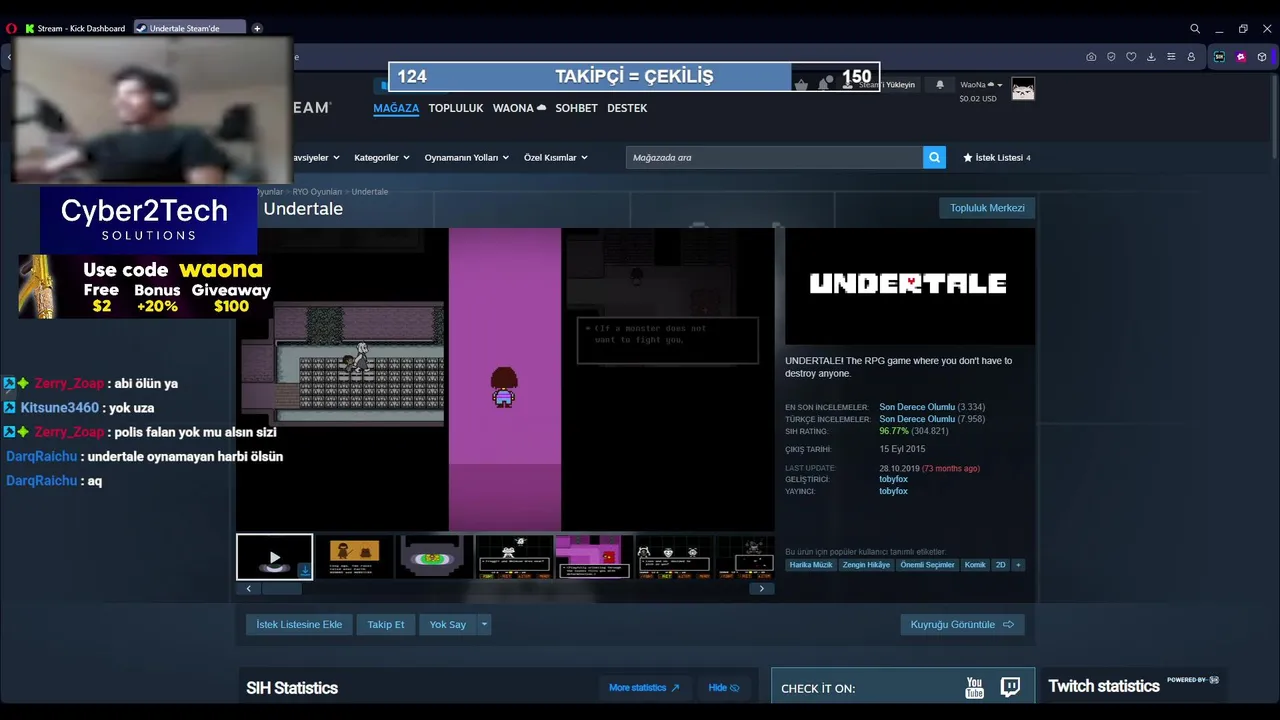Click Kuyruğu Görüntüle button
The width and height of the screenshot is (1280, 720).
(962, 625)
